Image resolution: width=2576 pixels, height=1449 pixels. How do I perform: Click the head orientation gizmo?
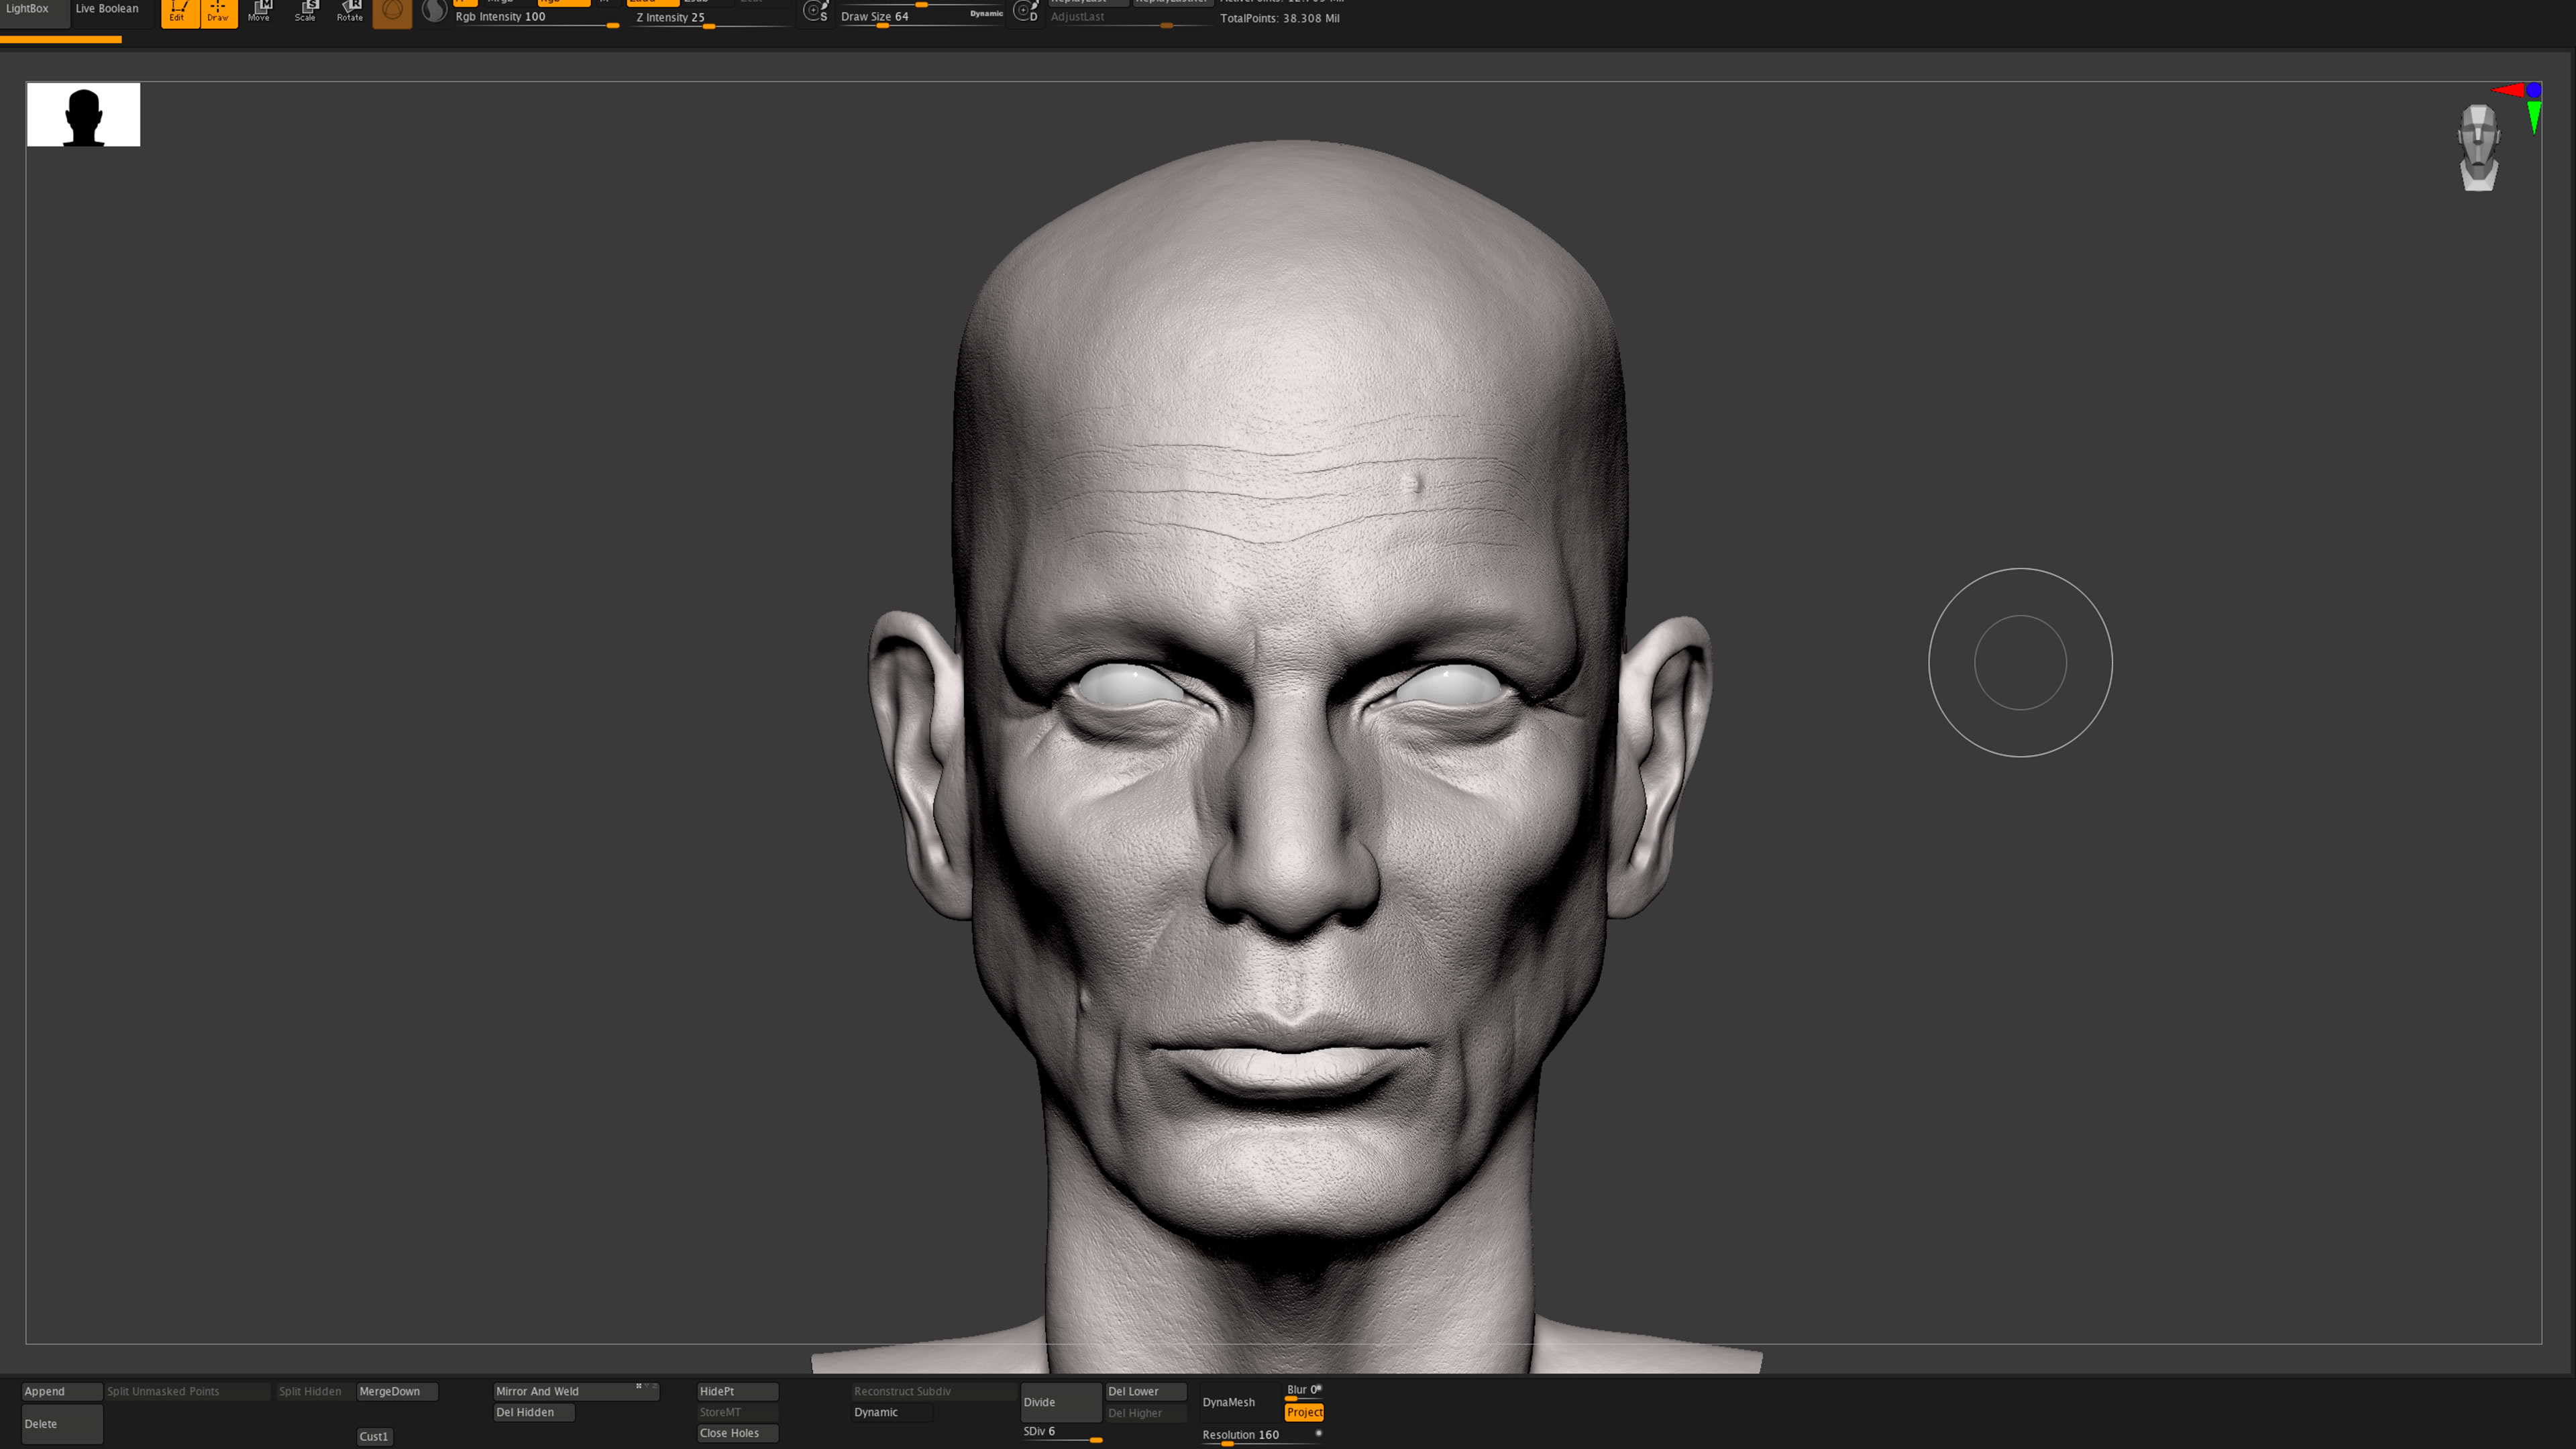[2477, 148]
